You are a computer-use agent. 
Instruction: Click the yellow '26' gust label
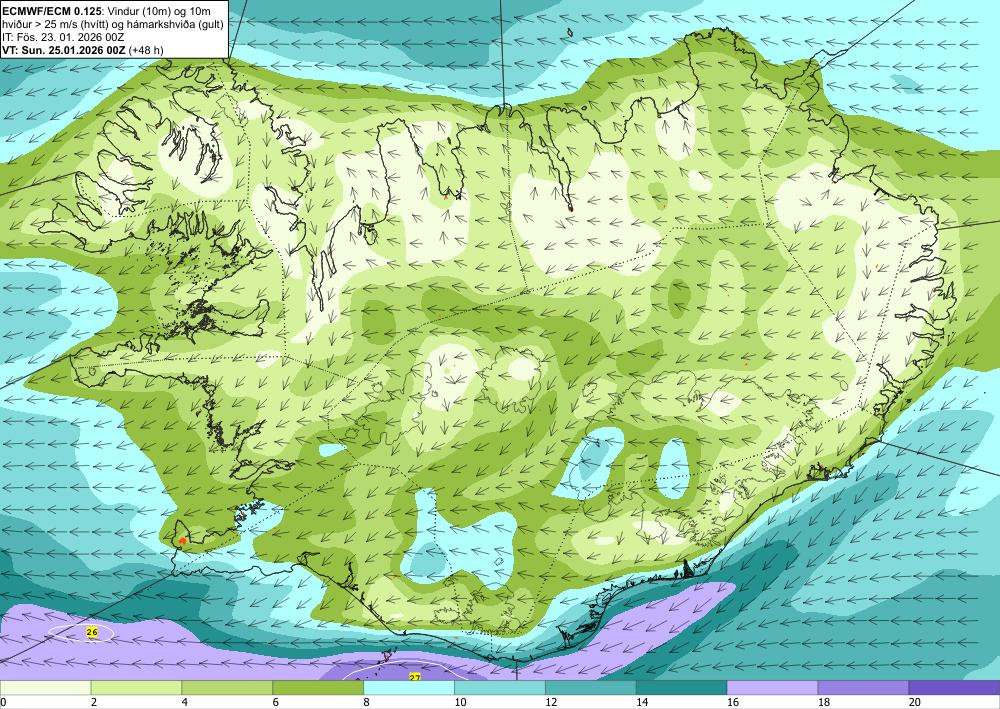click(92, 632)
